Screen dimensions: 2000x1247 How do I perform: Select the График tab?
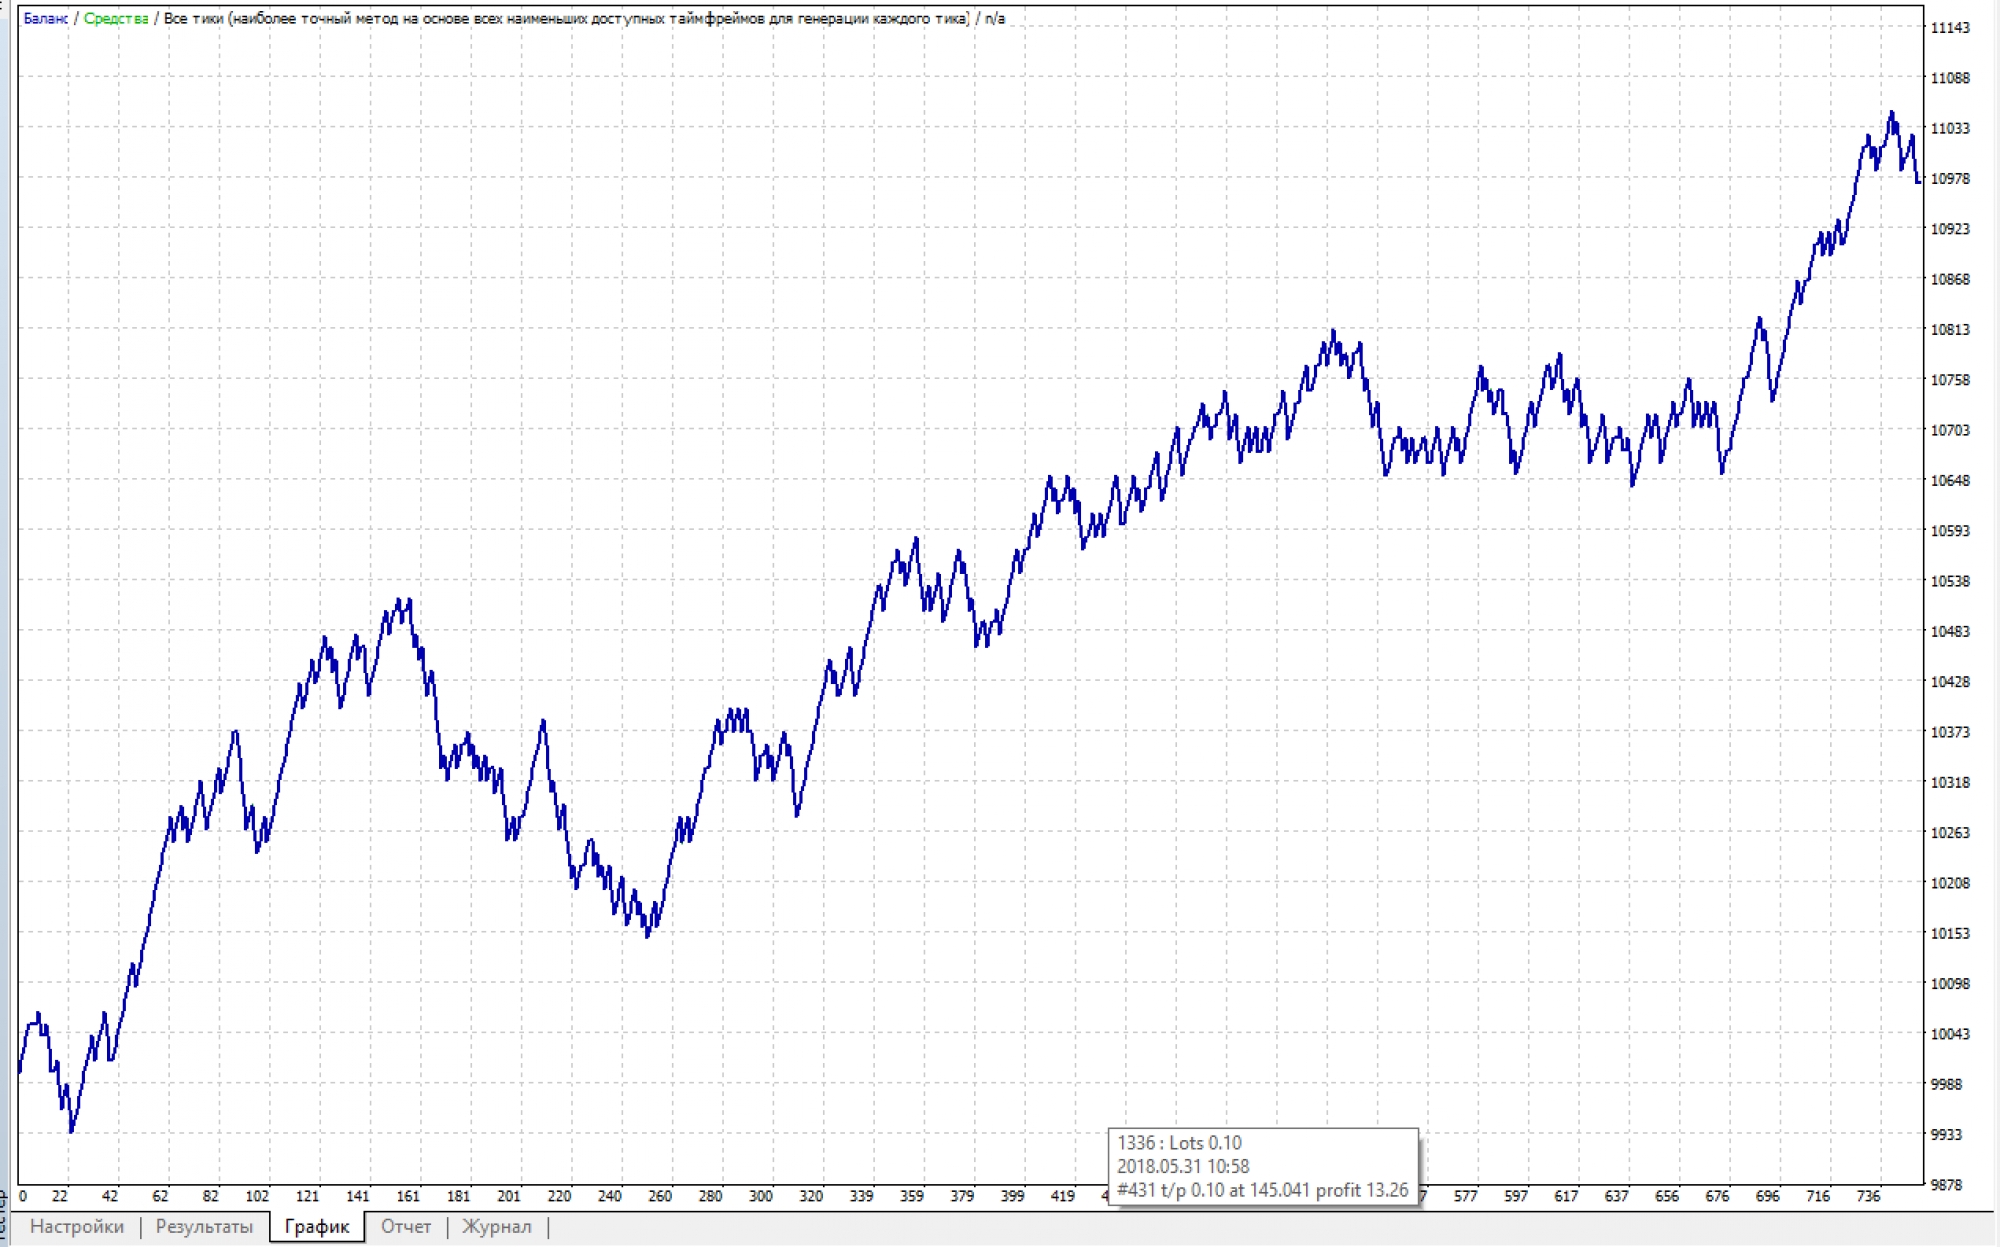point(317,1227)
